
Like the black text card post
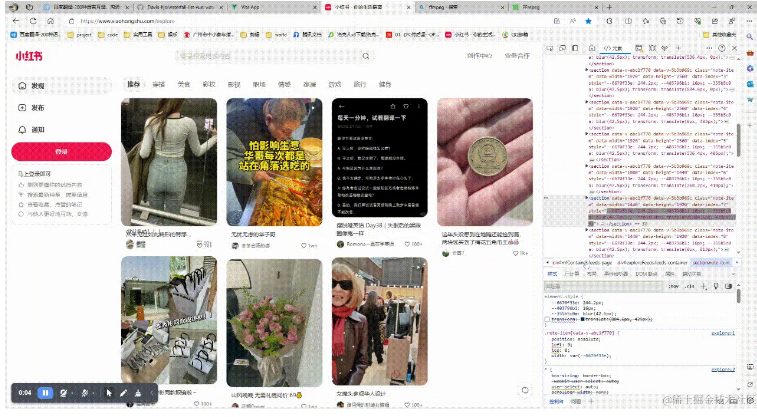tap(407, 244)
